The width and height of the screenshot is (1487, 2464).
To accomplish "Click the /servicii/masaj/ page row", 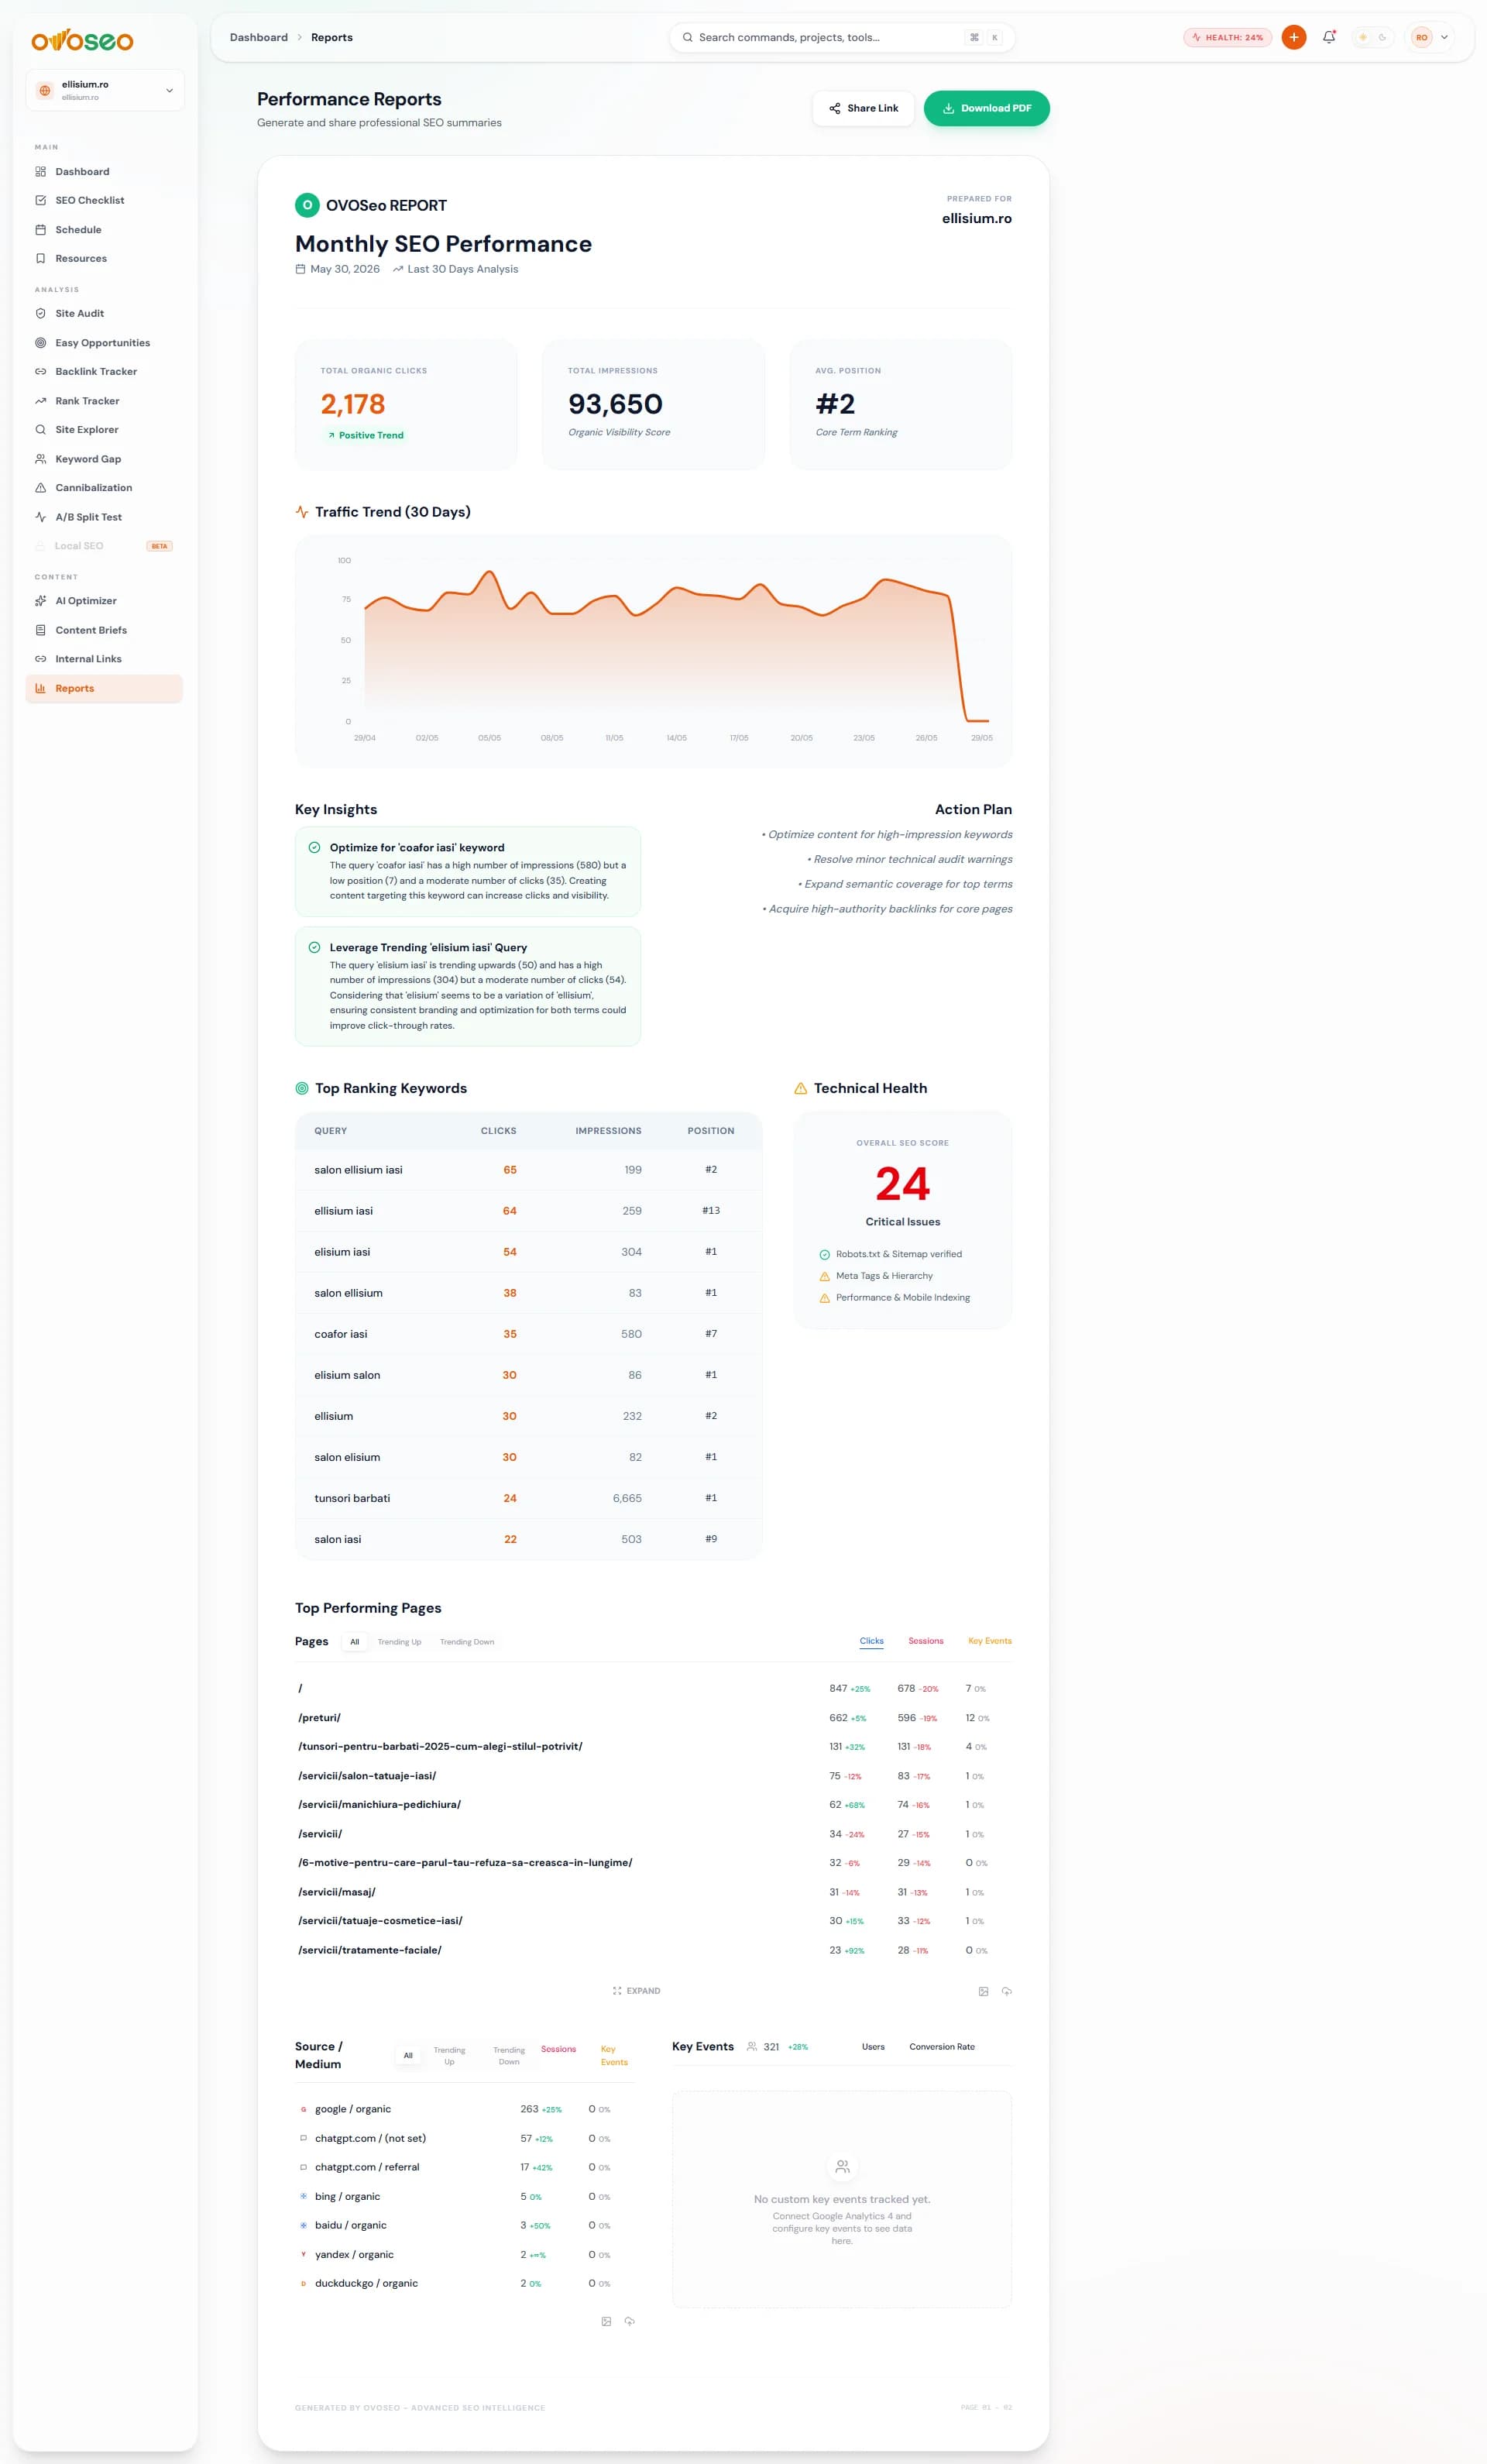I will click(x=653, y=1892).
